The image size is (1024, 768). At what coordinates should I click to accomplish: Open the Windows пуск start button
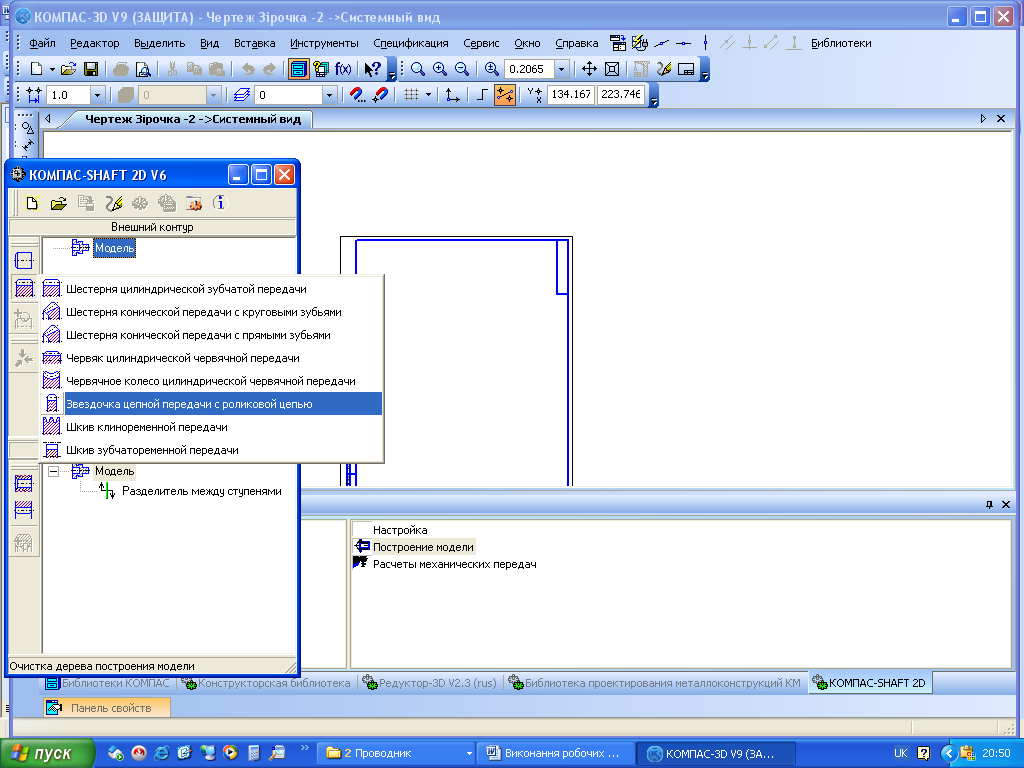47,753
